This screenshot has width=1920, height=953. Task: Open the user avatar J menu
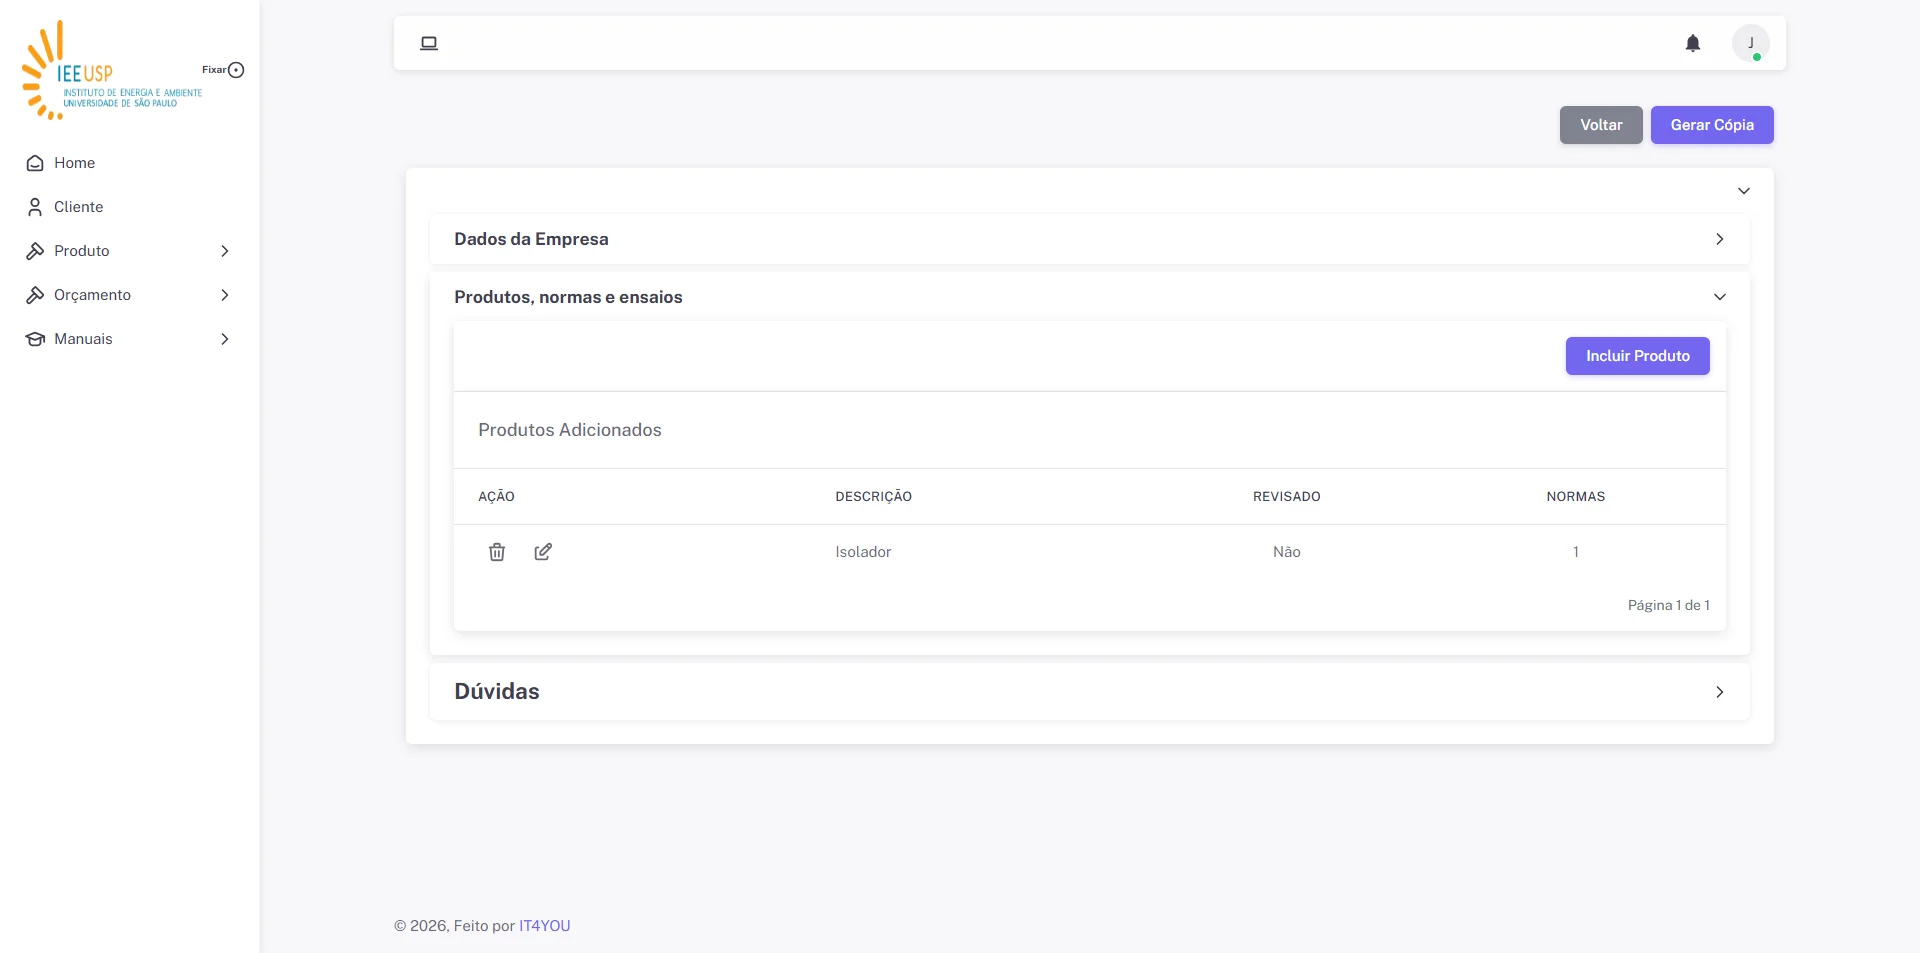1751,43
